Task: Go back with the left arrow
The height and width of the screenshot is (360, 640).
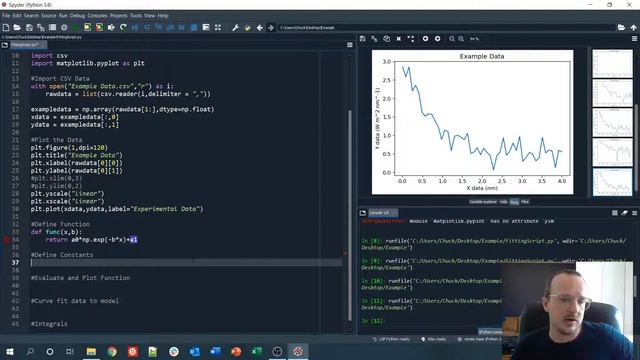Action: click(260, 27)
